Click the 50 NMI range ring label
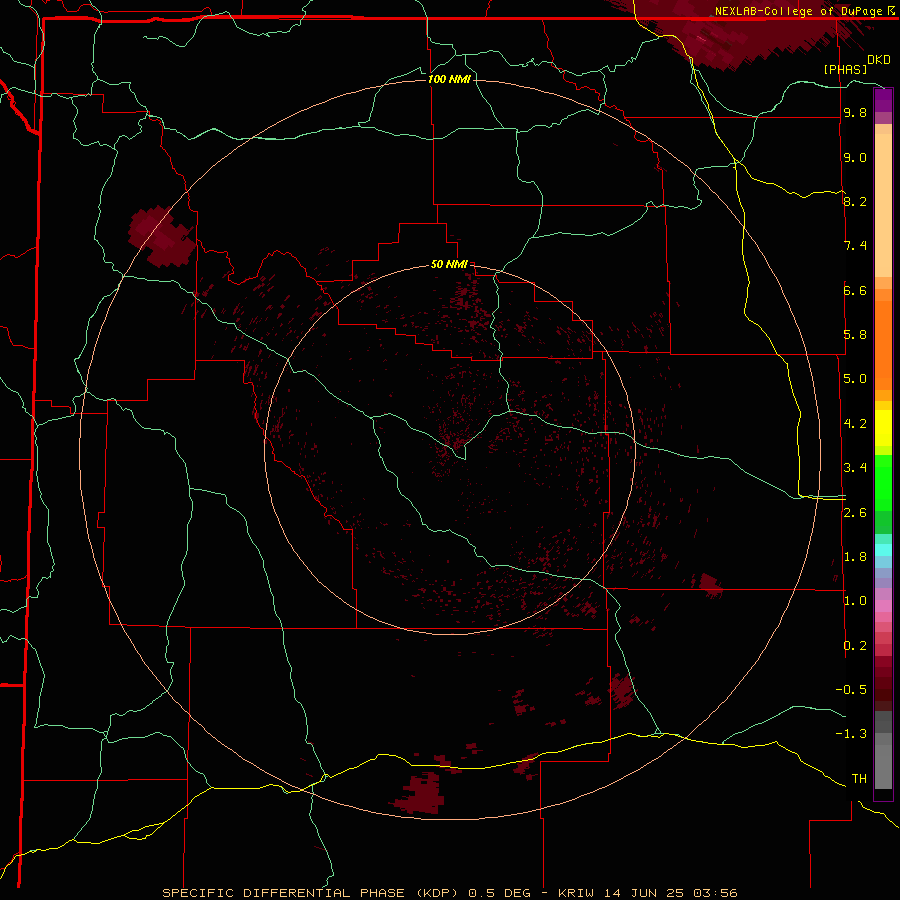This screenshot has width=900, height=900. tap(449, 264)
